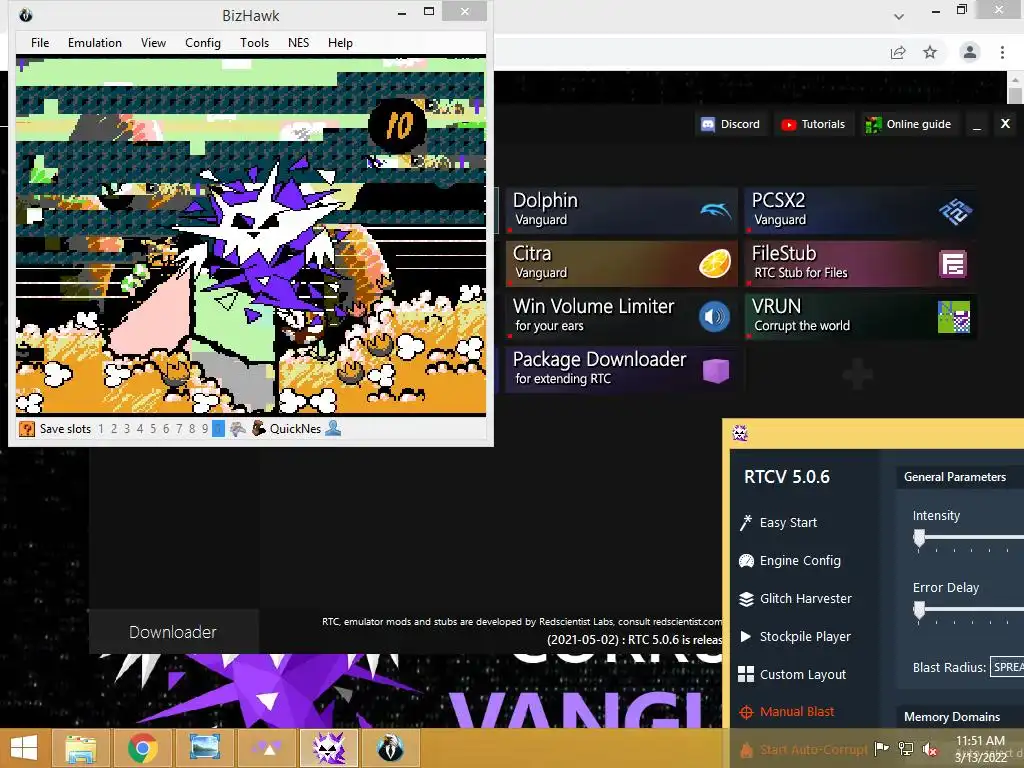Click the muted volume tray icon
Screen dimensions: 1024x768
[930, 749]
